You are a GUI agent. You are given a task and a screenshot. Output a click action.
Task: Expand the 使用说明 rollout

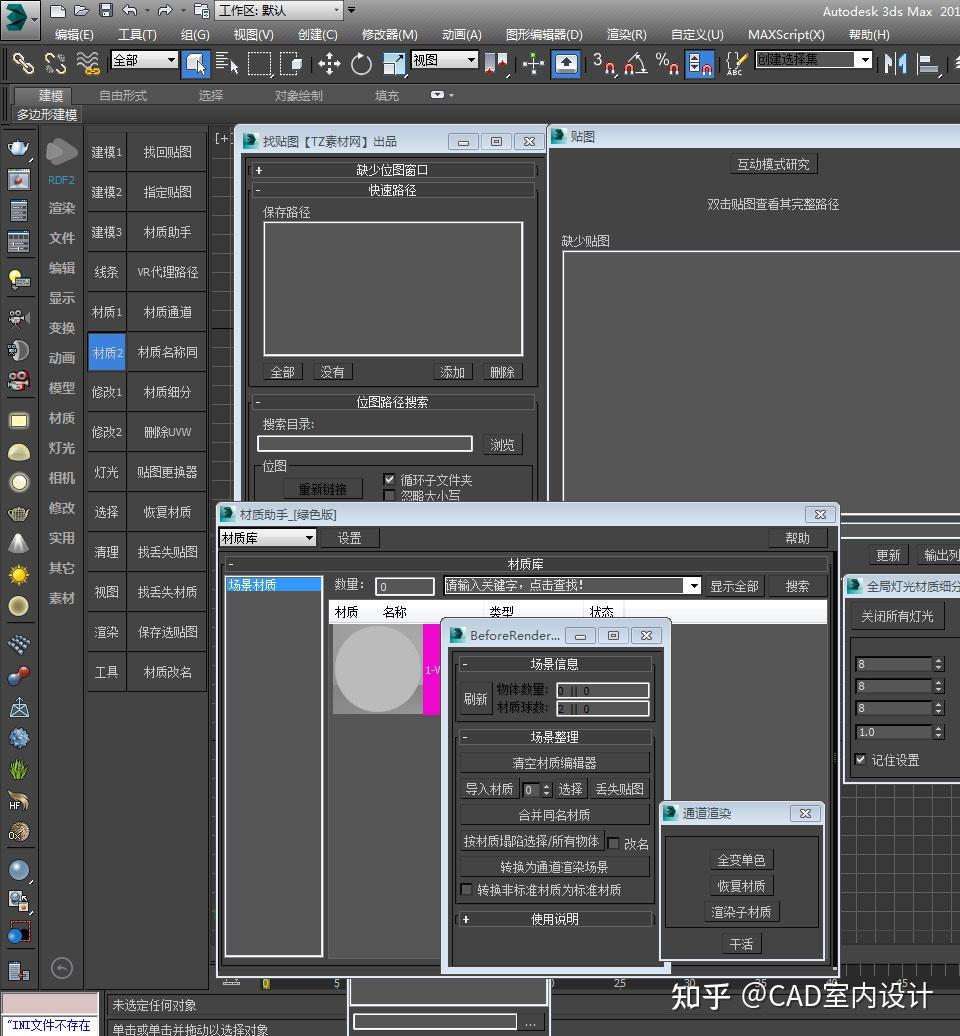[x=554, y=918]
